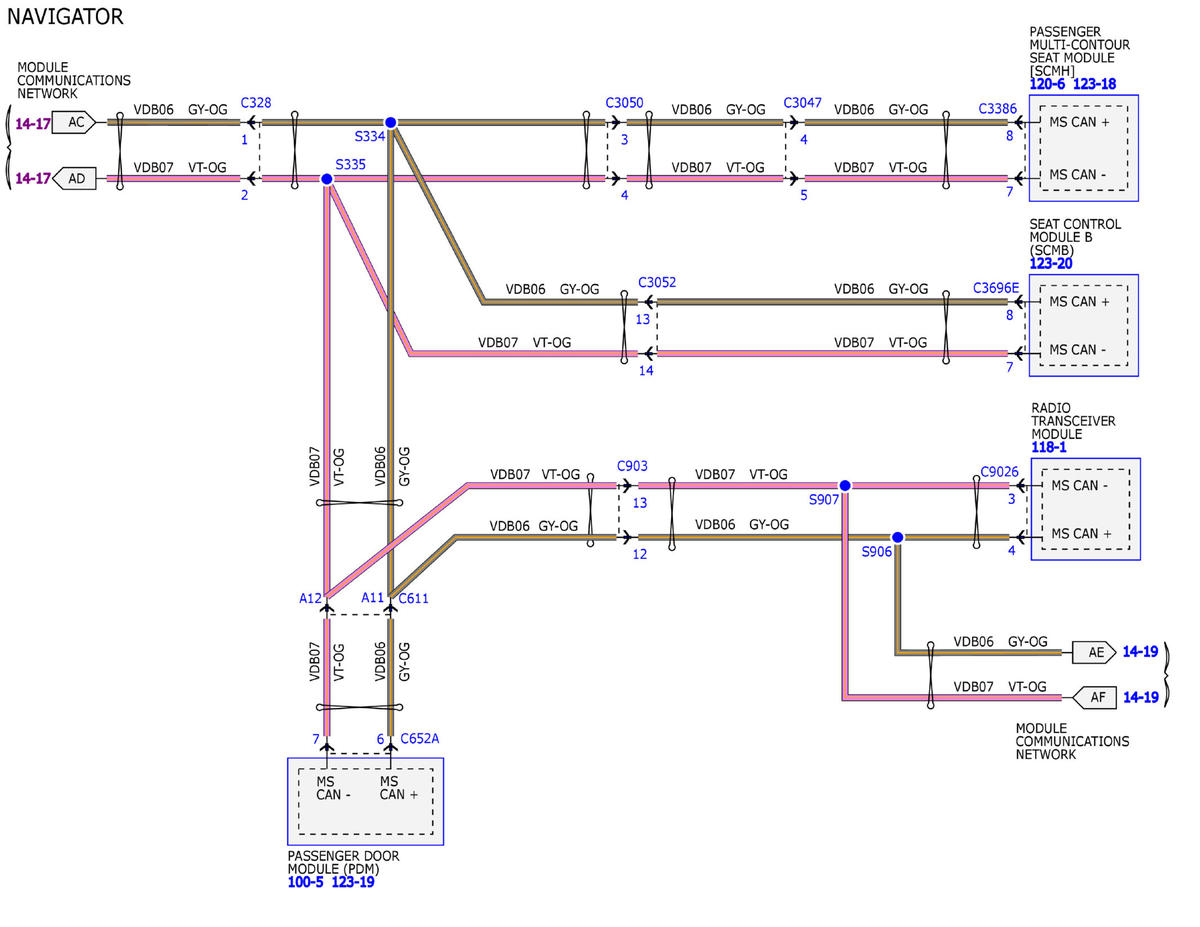The height and width of the screenshot is (927, 1200).
Task: Click VDB07 VT-OG label beside AD
Action: click(180, 168)
